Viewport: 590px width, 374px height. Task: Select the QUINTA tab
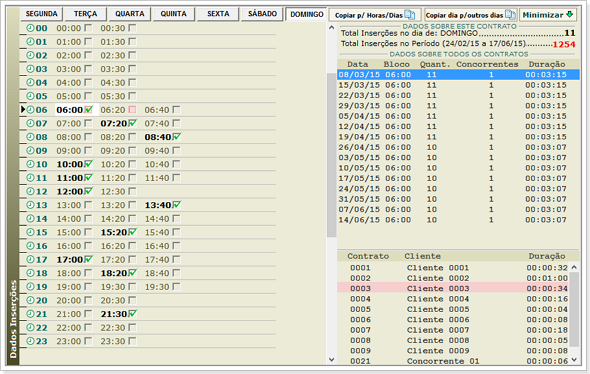coord(173,14)
